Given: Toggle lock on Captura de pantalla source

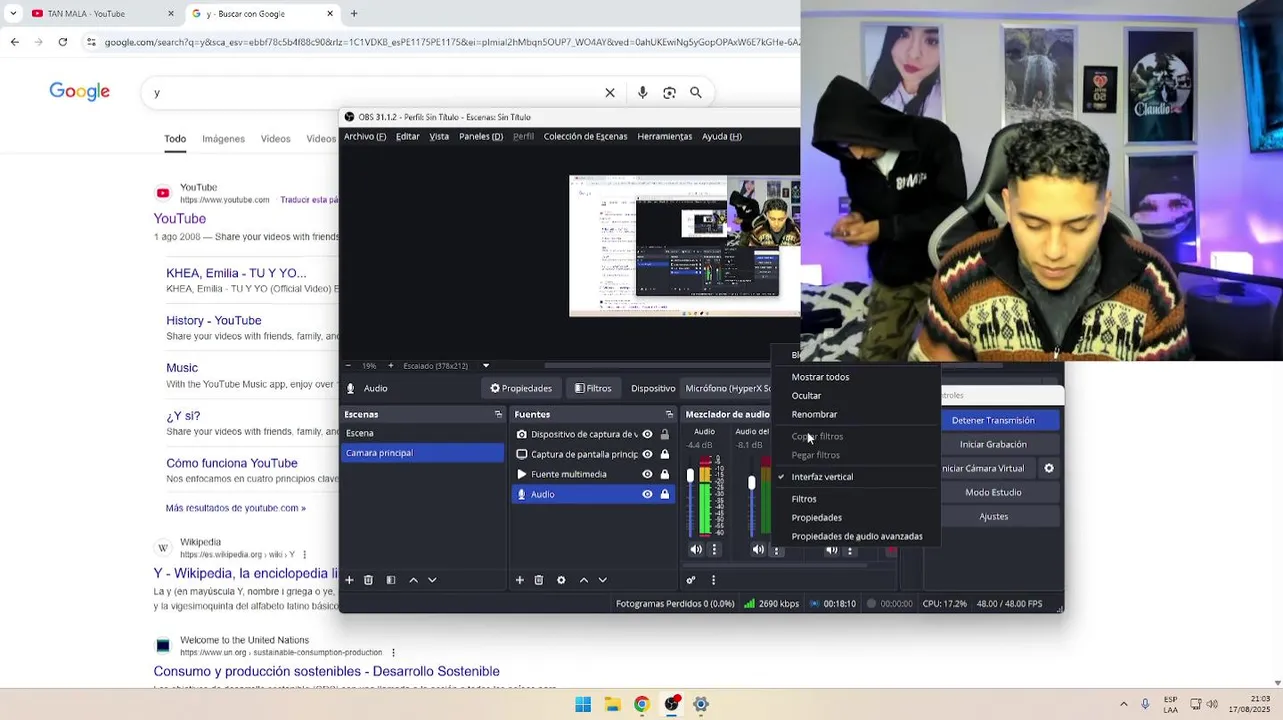Looking at the screenshot, I should [664, 454].
